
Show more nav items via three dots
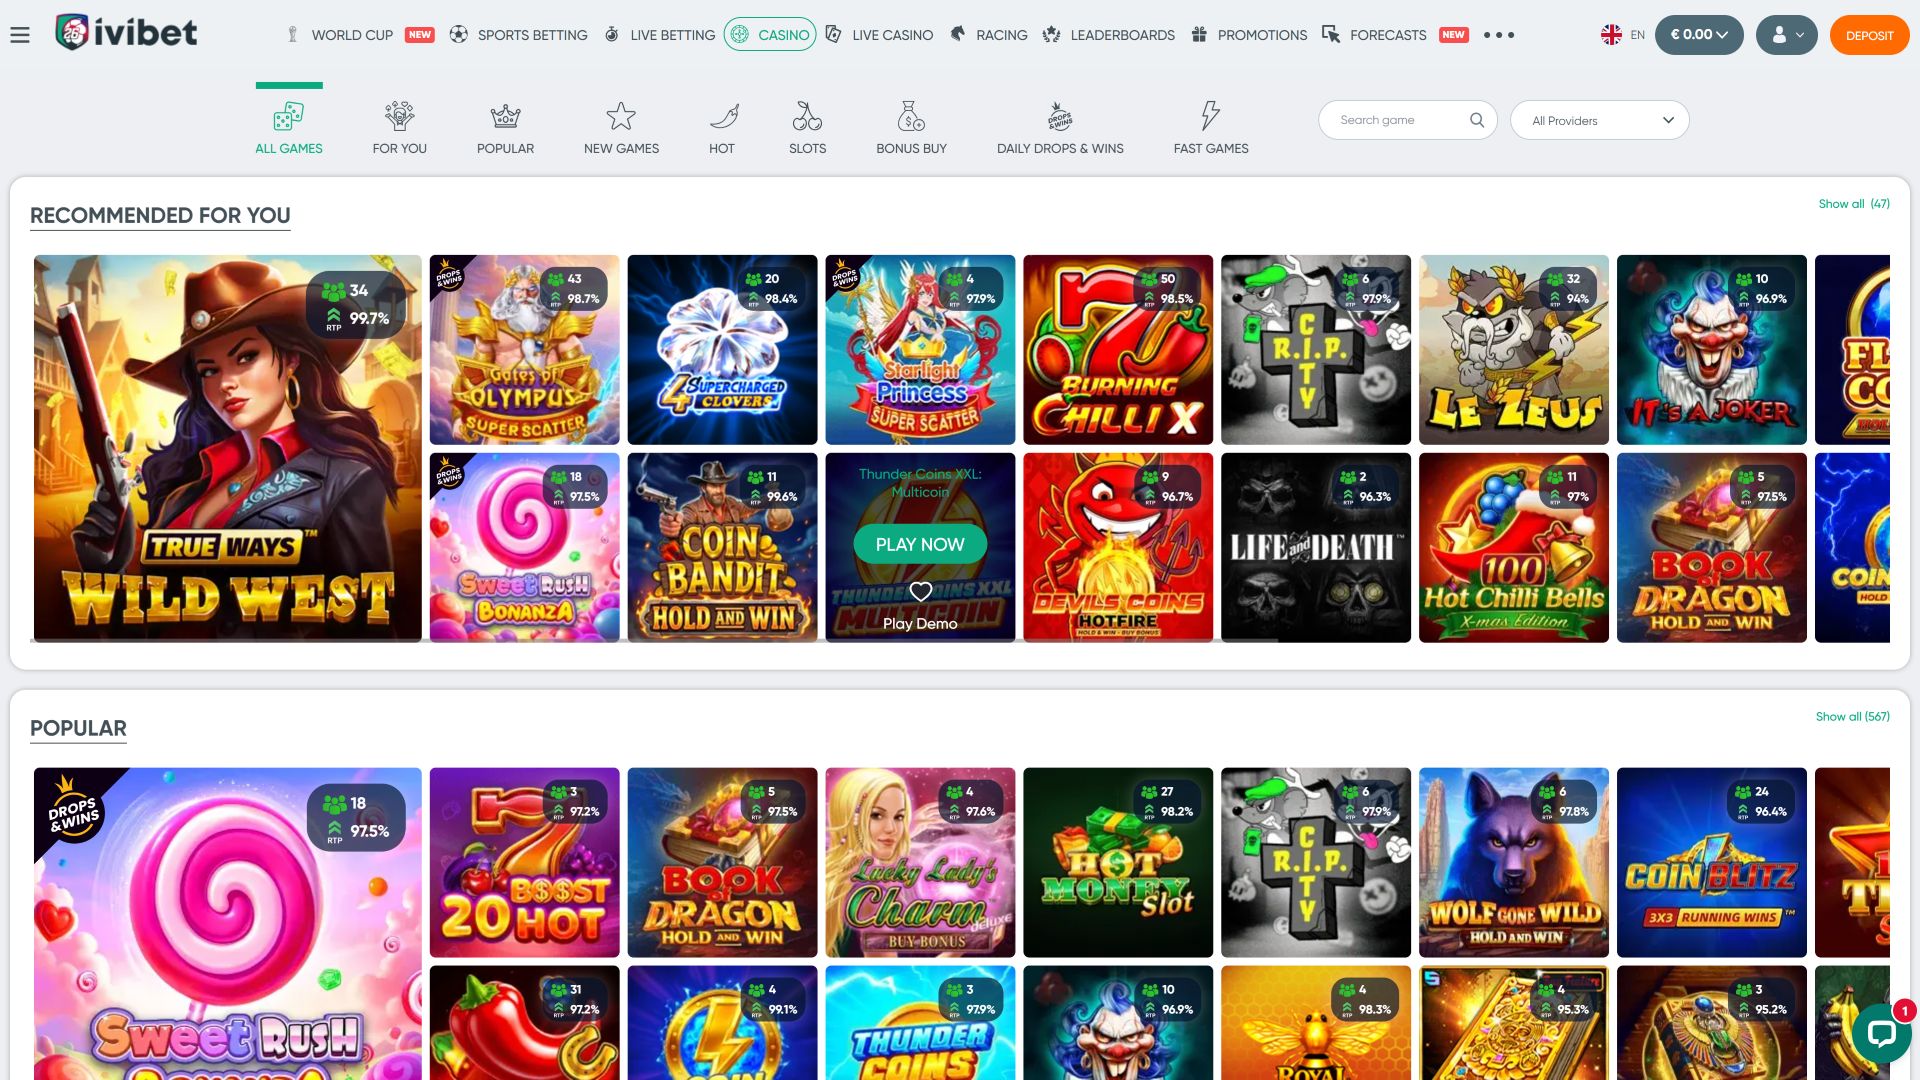pyautogui.click(x=1499, y=35)
